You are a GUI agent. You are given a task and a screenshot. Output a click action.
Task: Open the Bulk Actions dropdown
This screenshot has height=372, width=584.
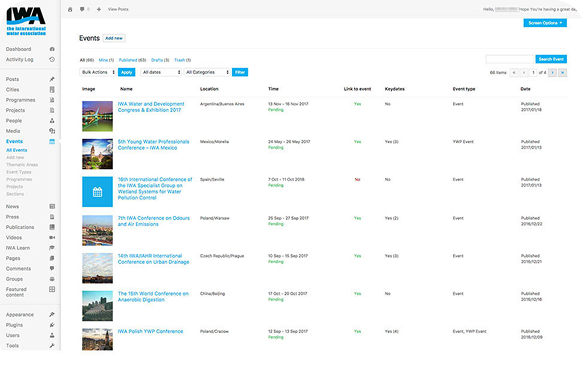coord(98,72)
